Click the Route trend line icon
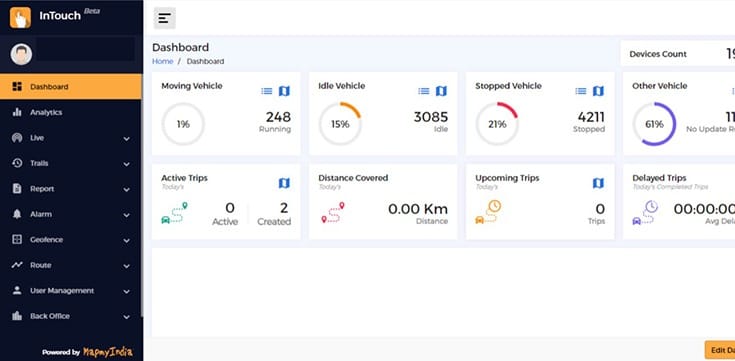Viewport: 735px width, 361px height. pos(17,265)
